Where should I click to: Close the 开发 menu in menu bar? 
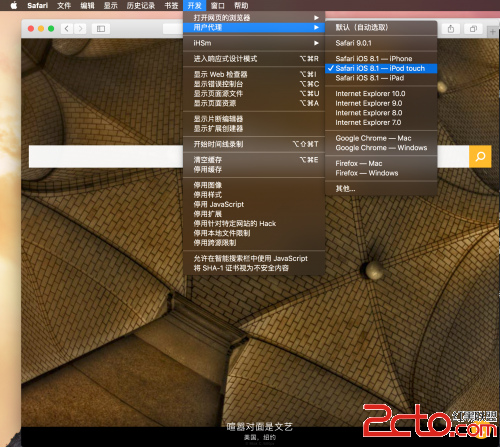click(x=194, y=5)
